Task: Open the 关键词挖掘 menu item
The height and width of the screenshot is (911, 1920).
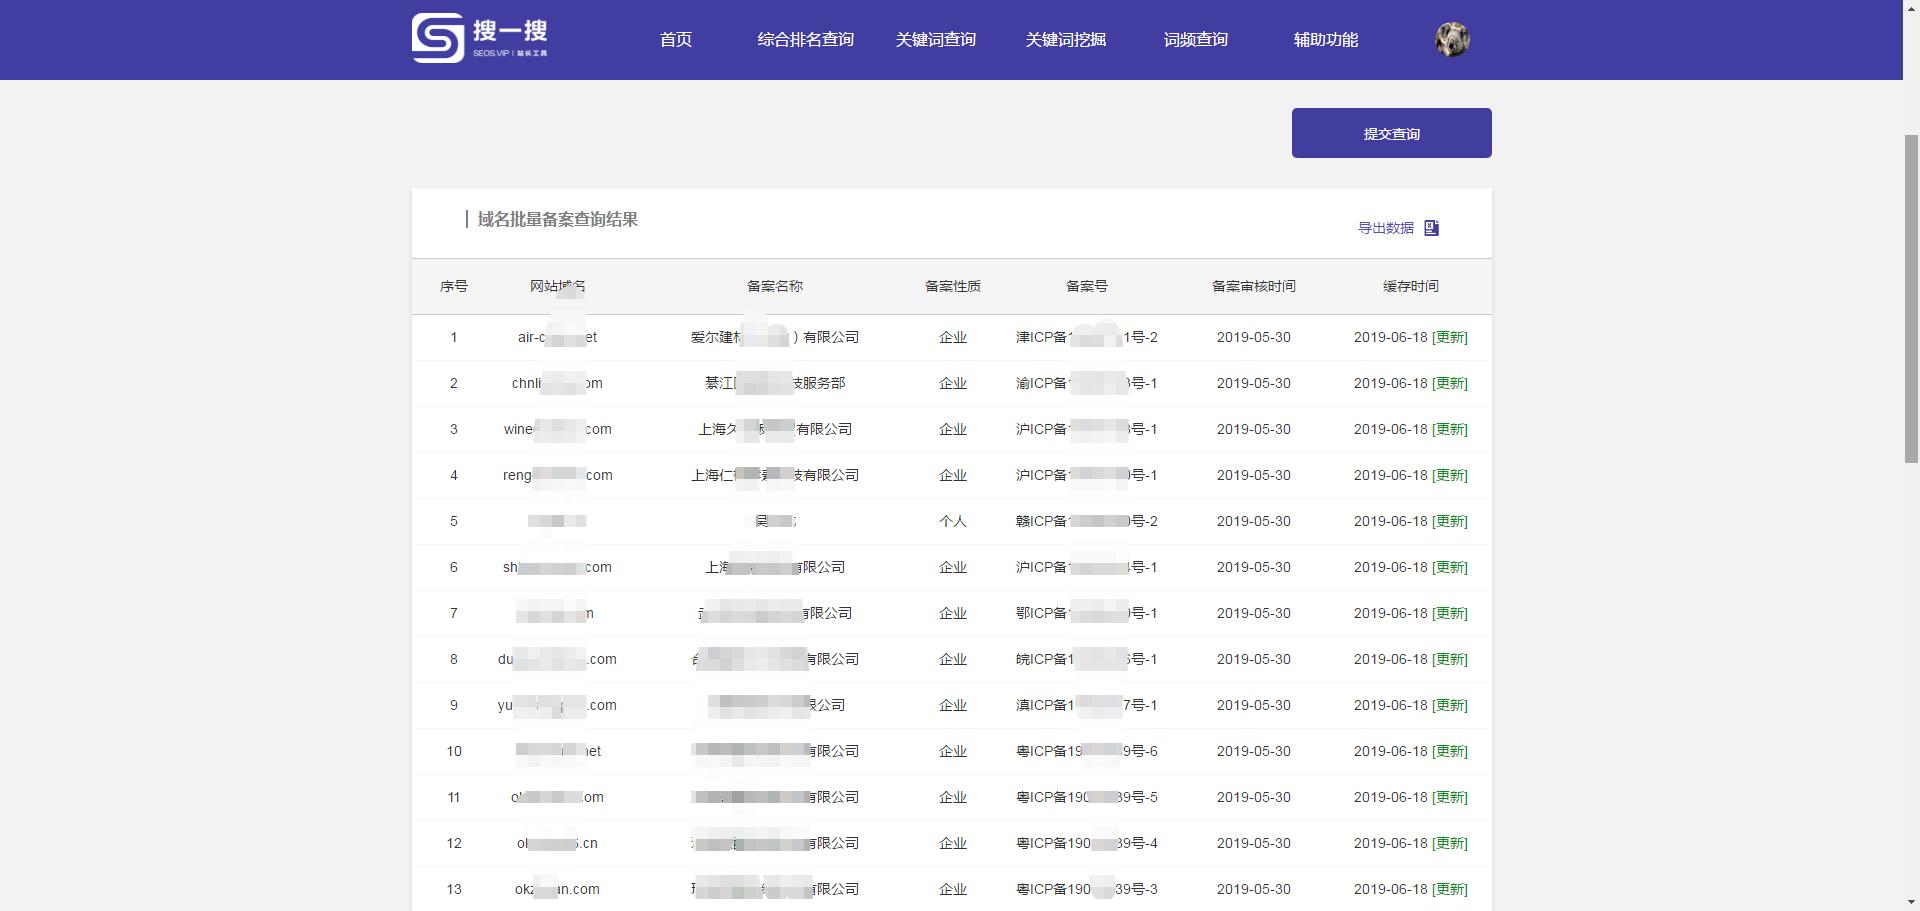Action: point(1065,40)
